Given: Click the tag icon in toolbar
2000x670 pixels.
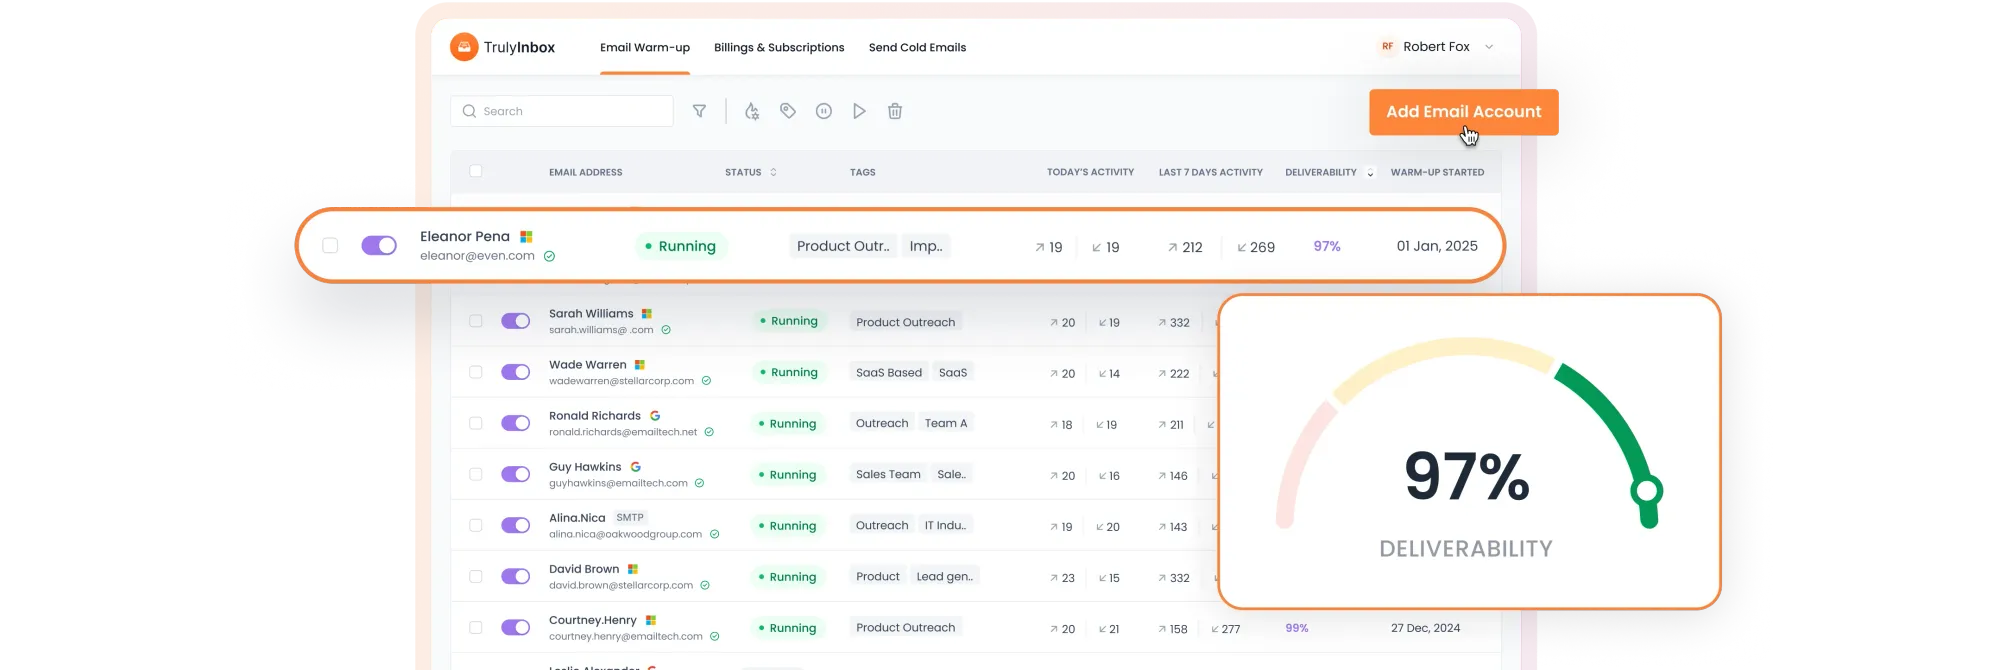Looking at the screenshot, I should pyautogui.click(x=788, y=111).
